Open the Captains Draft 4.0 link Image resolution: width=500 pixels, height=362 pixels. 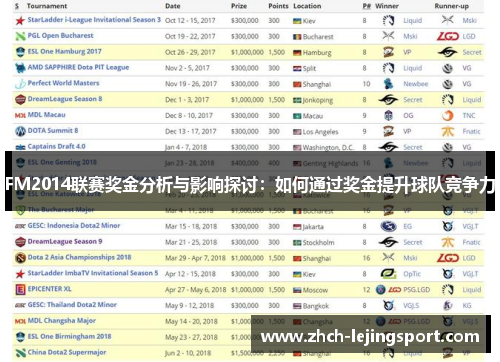[56, 146]
